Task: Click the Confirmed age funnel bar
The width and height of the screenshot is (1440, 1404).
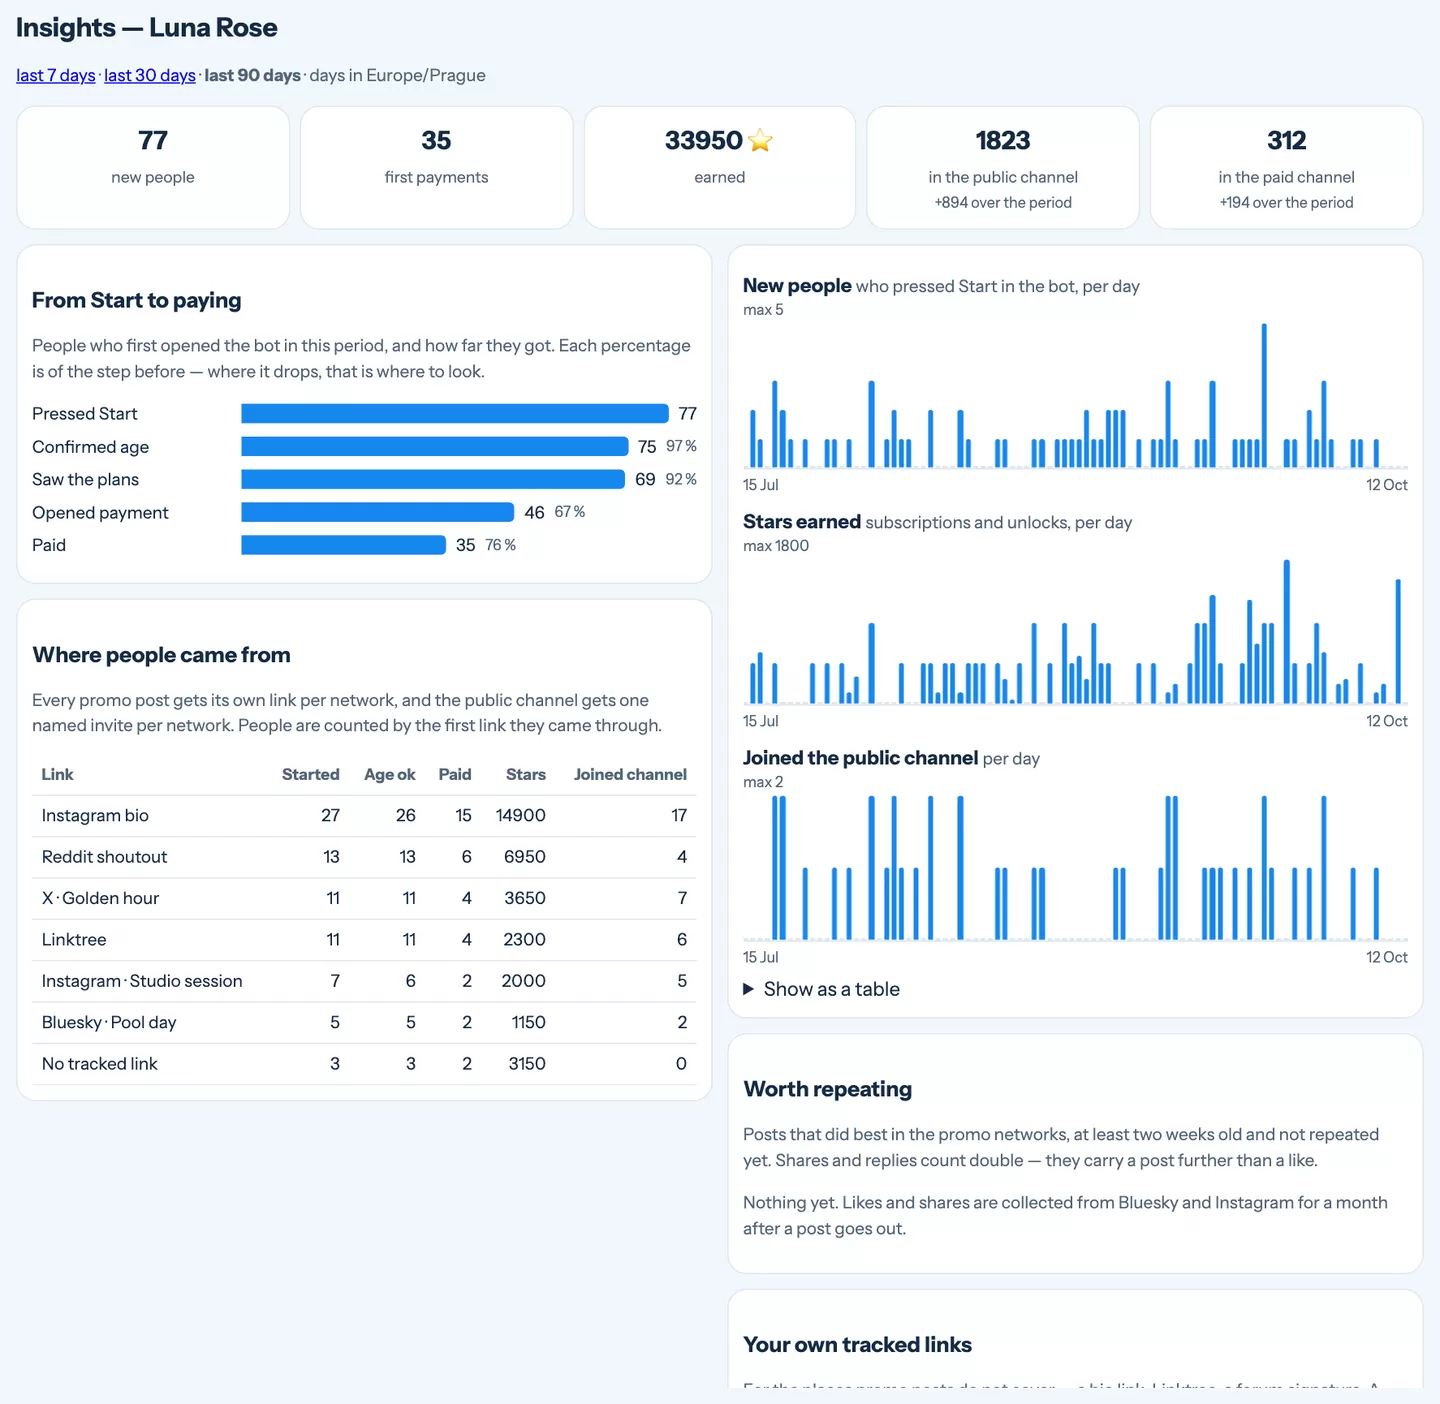Action: pos(435,447)
